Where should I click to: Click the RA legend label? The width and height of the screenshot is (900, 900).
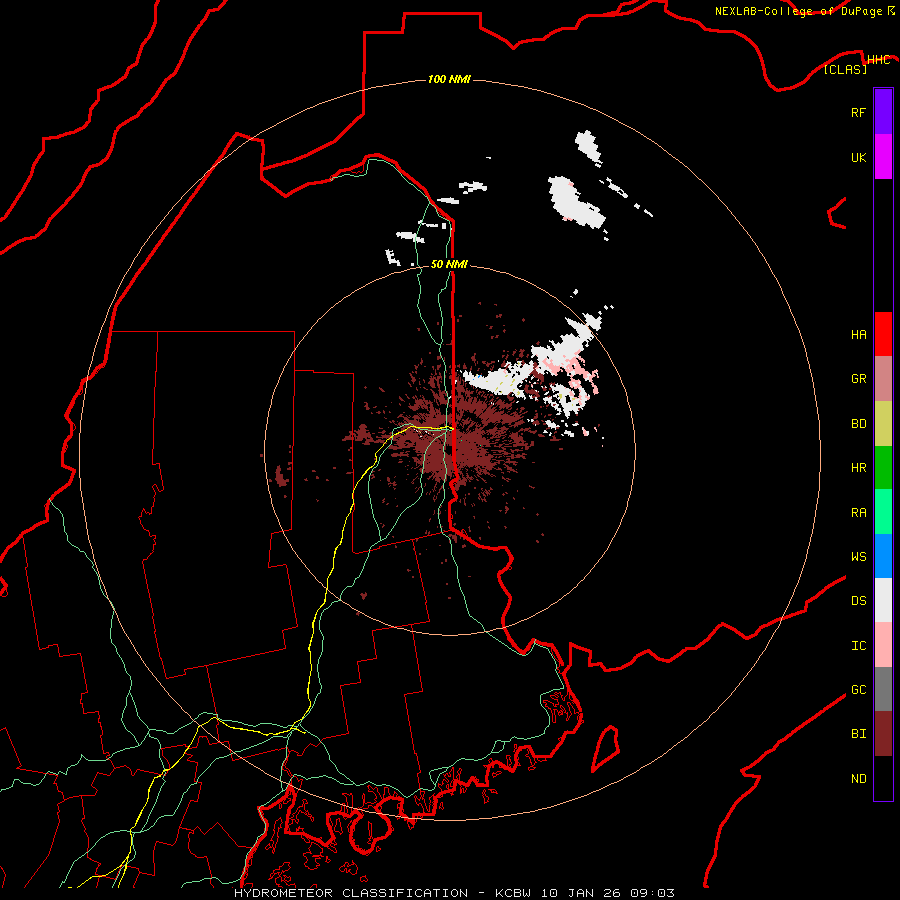[858, 512]
